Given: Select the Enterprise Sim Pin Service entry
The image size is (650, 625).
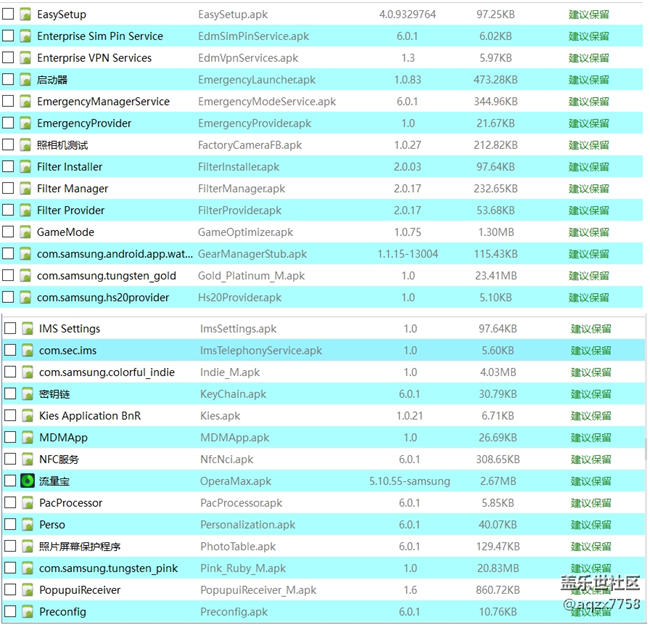Looking at the screenshot, I should click(100, 36).
